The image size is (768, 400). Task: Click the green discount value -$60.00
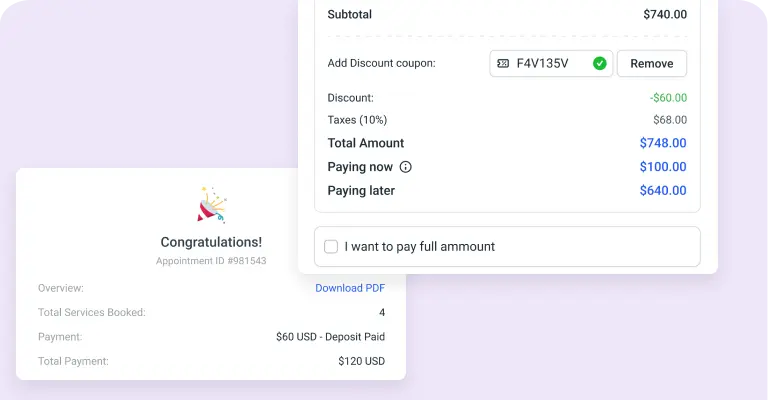(x=668, y=98)
